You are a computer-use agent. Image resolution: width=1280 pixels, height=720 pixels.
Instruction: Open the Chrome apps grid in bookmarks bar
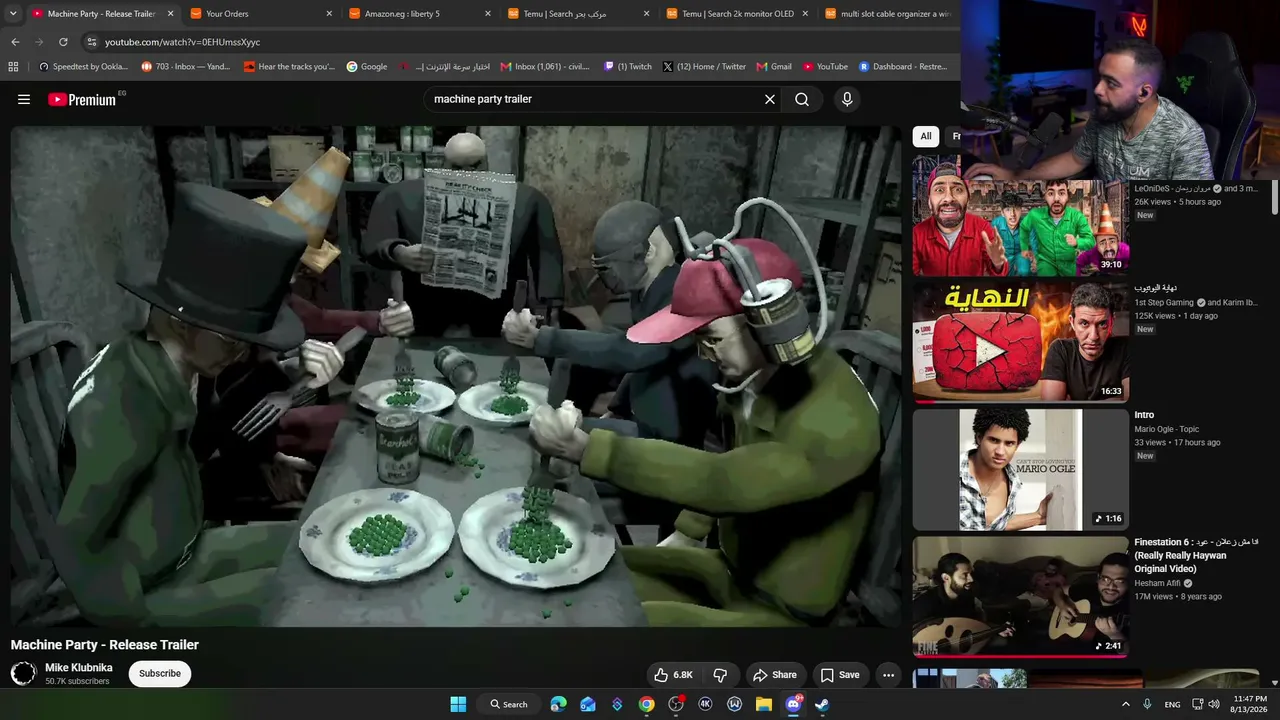[13, 67]
